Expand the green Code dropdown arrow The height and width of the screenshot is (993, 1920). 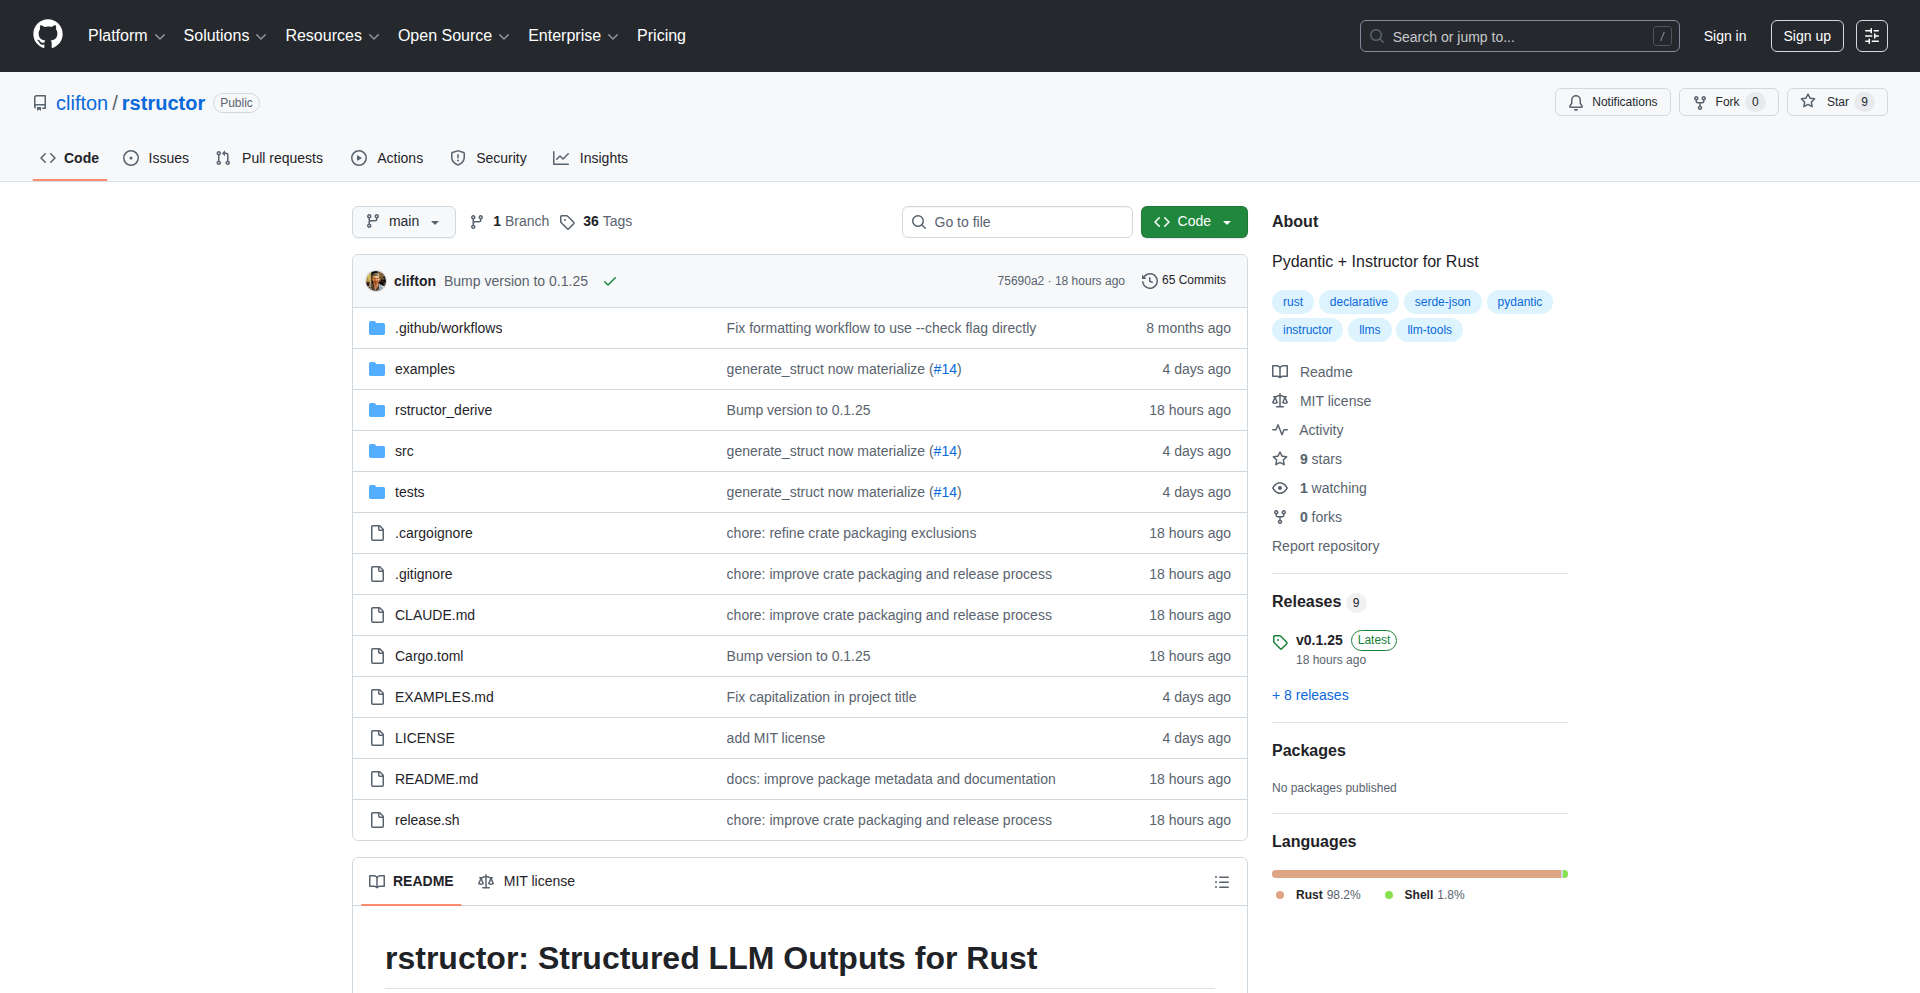1228,221
